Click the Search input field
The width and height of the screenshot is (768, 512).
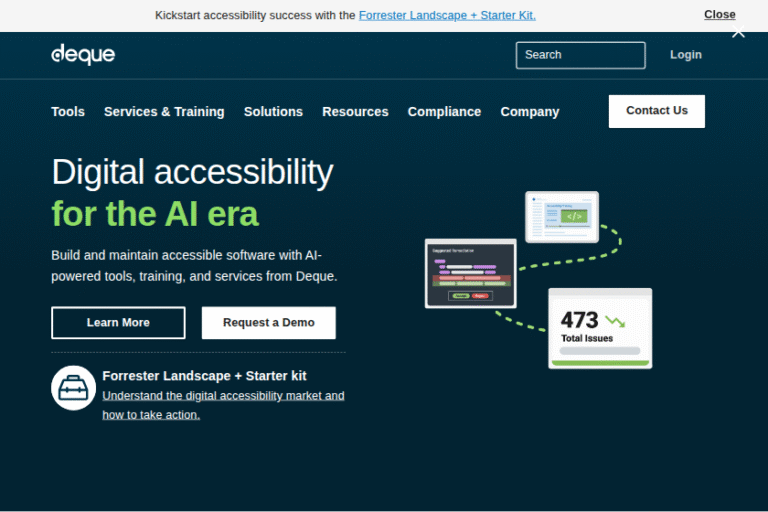point(580,55)
